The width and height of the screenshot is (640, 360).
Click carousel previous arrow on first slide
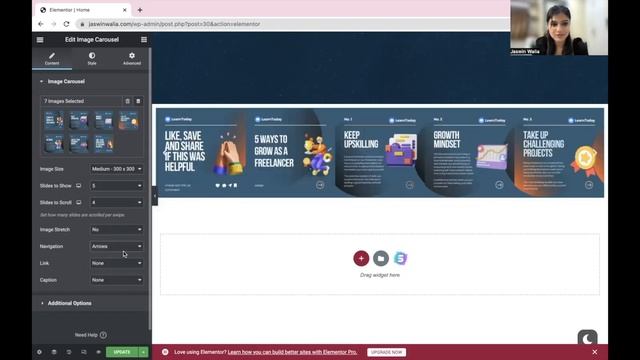click(x=165, y=153)
